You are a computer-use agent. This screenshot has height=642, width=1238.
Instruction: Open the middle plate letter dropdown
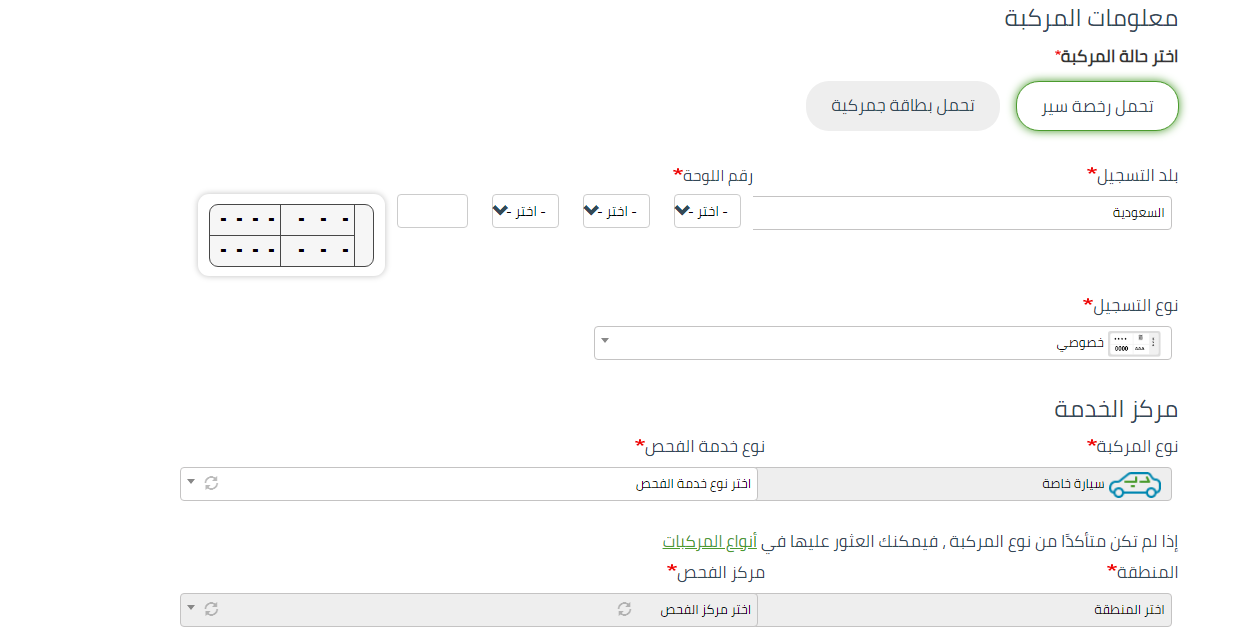click(616, 211)
